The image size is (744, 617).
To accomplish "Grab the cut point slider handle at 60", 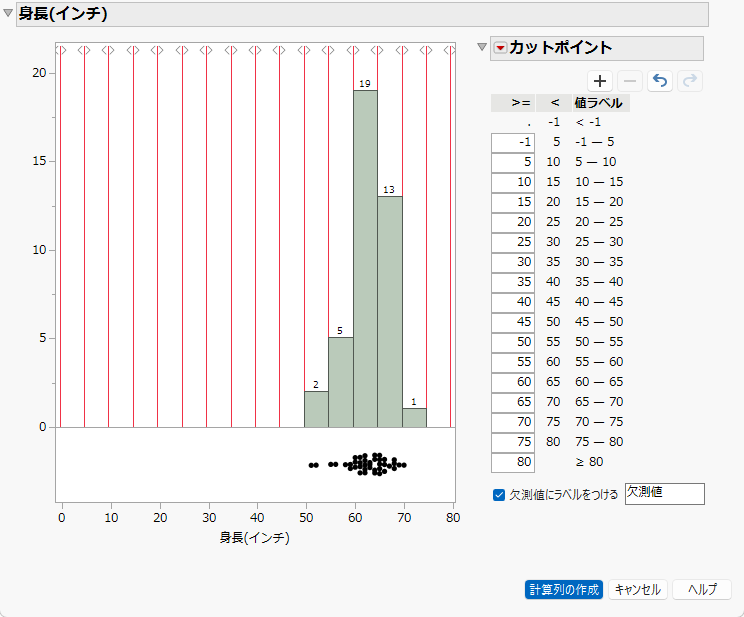I will pos(353,50).
